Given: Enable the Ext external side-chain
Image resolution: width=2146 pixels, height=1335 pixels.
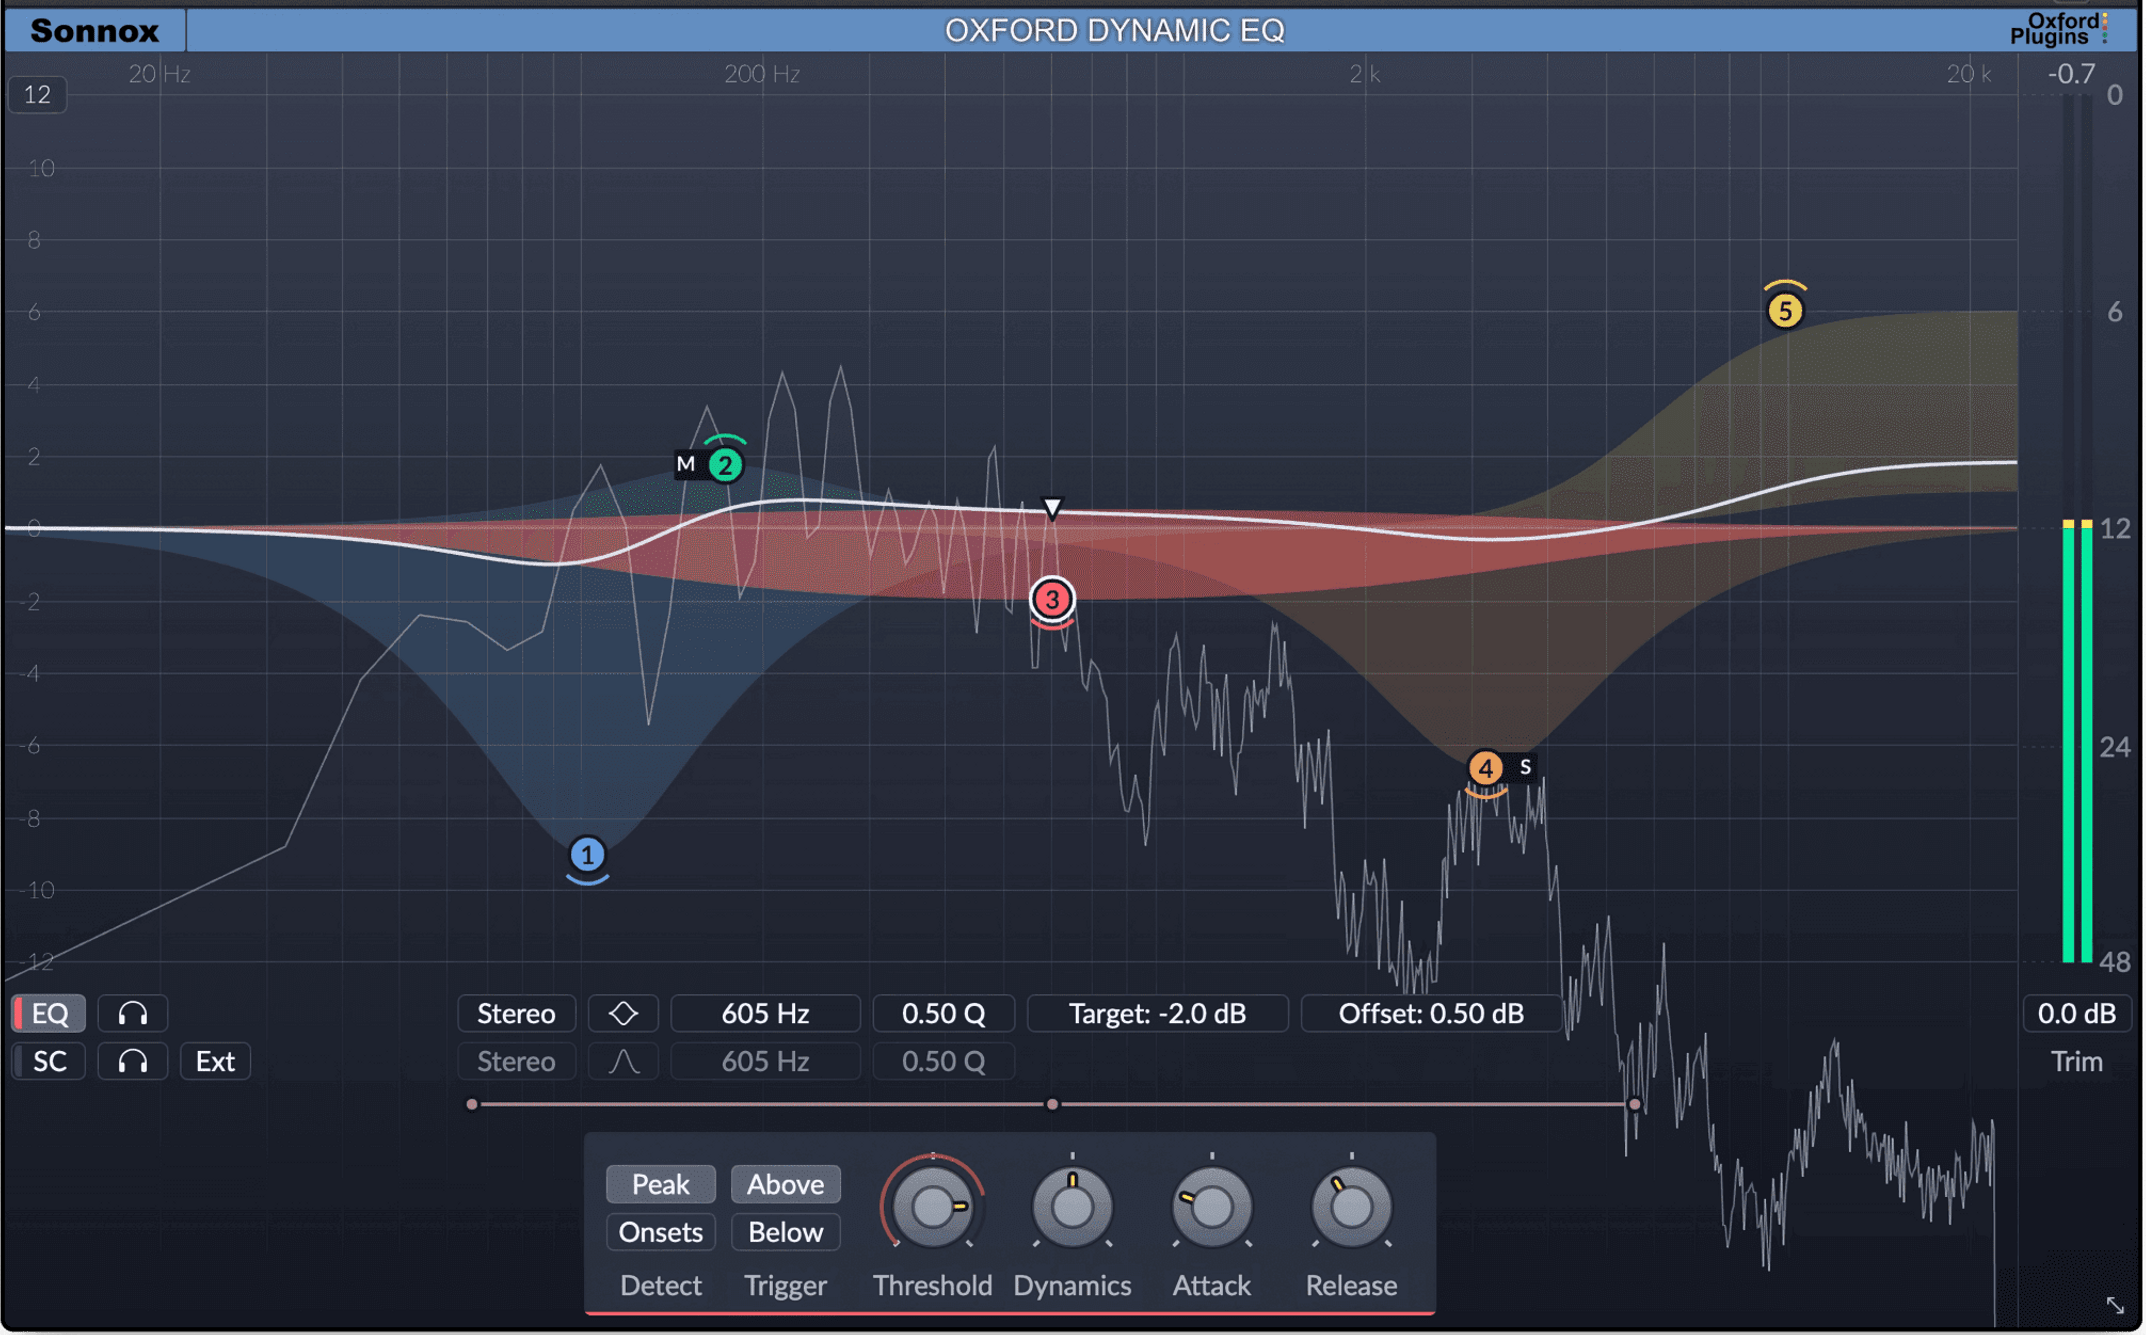Looking at the screenshot, I should 215,1061.
